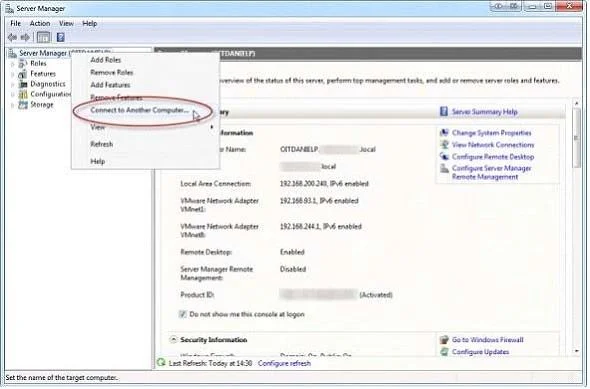The height and width of the screenshot is (389, 590).
Task: Click the Server Summary Help icon
Action: pyautogui.click(x=444, y=111)
